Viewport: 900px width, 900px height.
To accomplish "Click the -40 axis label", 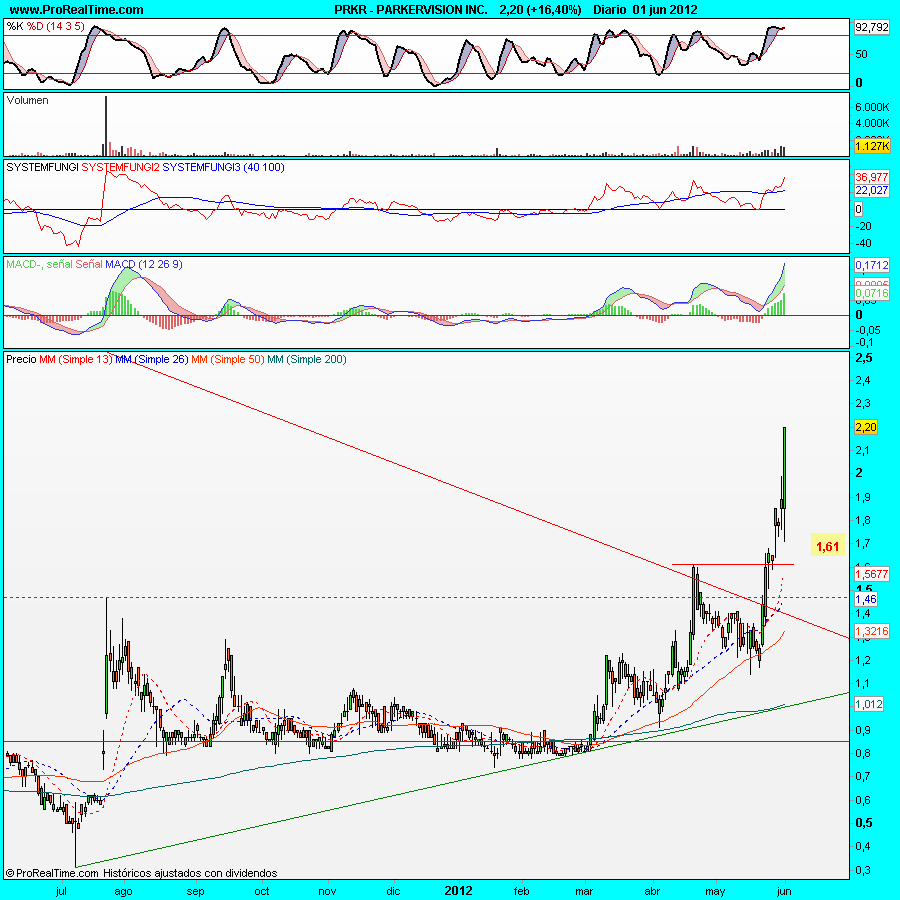I will [863, 243].
